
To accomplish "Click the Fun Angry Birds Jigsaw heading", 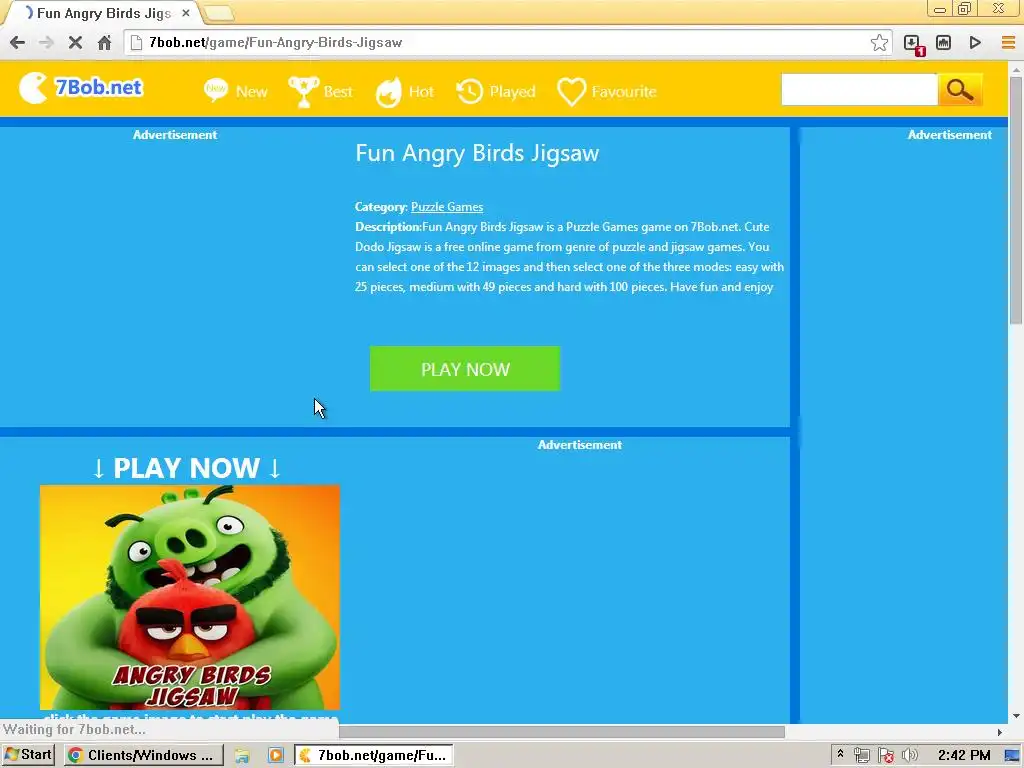I will pyautogui.click(x=477, y=153).
